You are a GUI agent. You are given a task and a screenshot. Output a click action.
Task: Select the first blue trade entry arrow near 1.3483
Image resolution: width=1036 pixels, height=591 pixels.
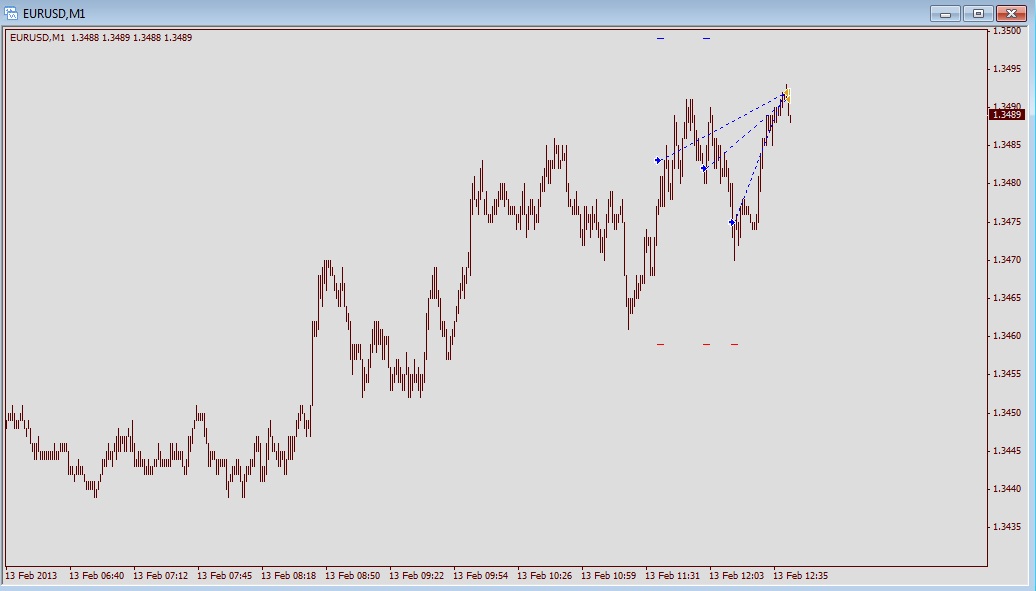pos(658,160)
